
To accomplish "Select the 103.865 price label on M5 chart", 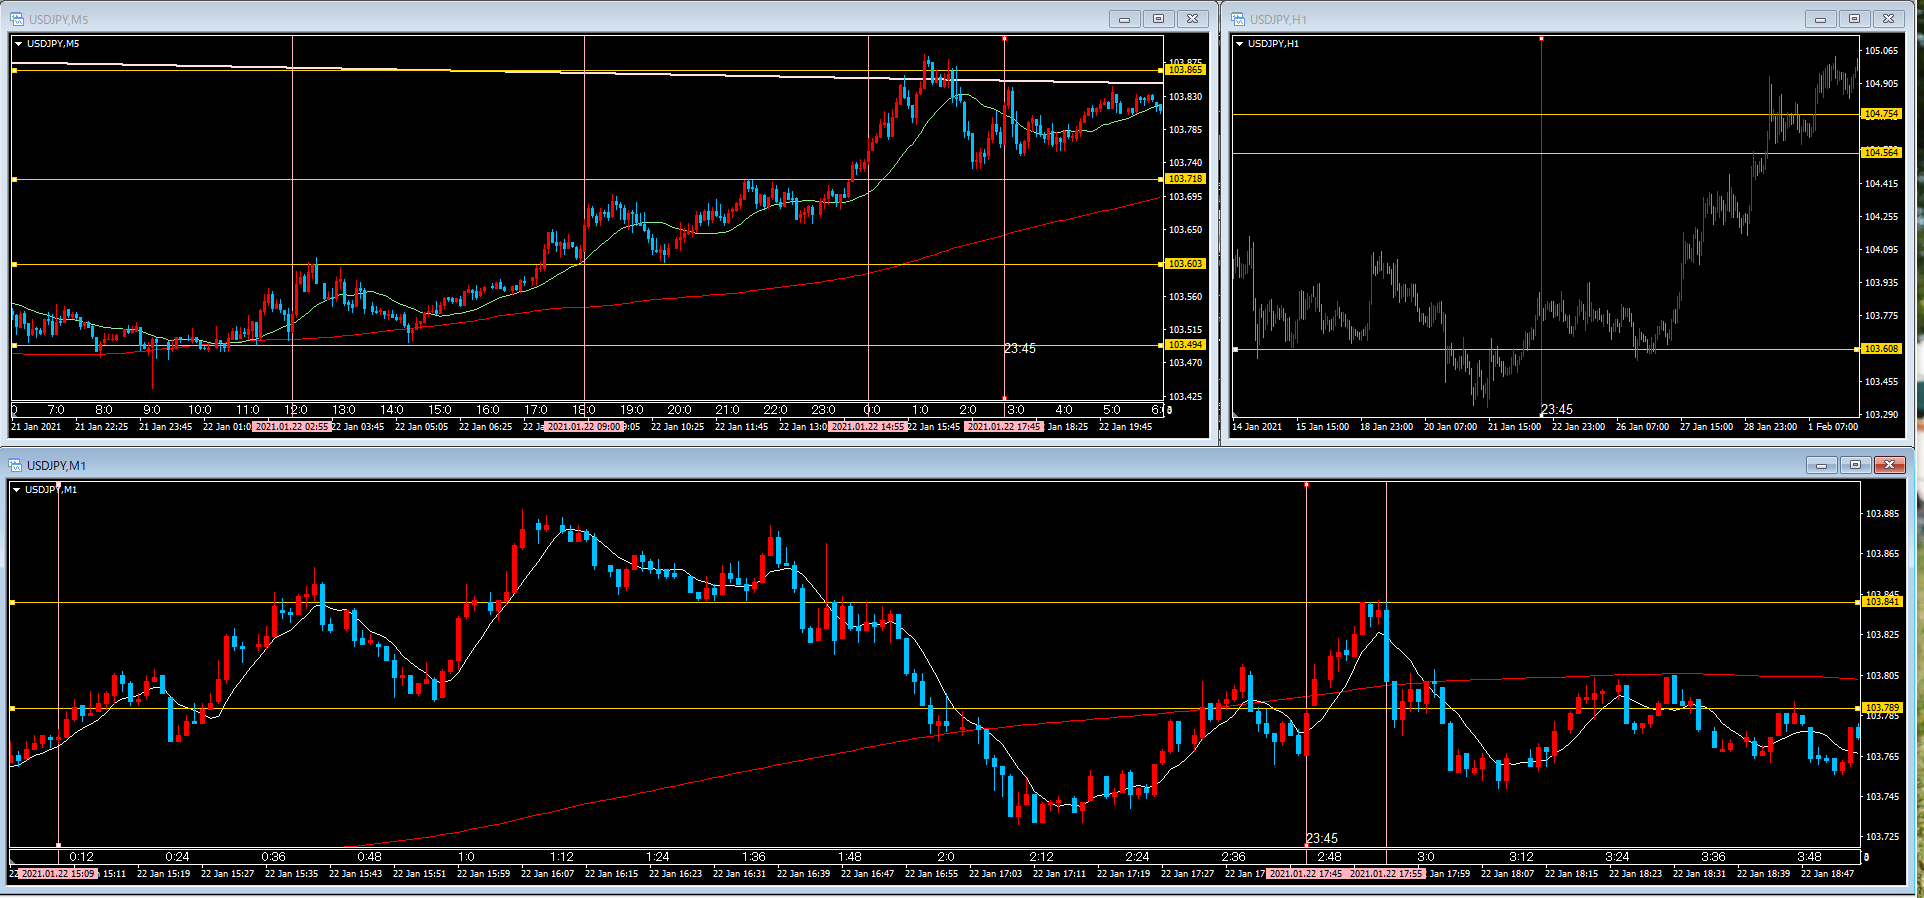I will tap(1185, 70).
